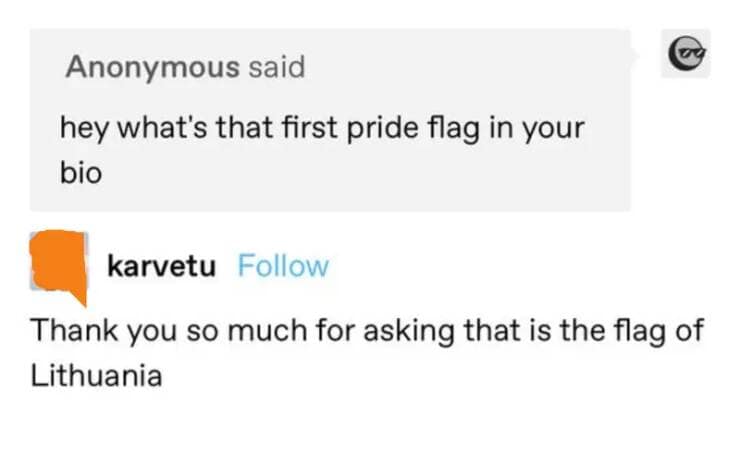Click the word "bio" in the ask
Screen dimensions: 740x465
pyautogui.click(x=81, y=171)
